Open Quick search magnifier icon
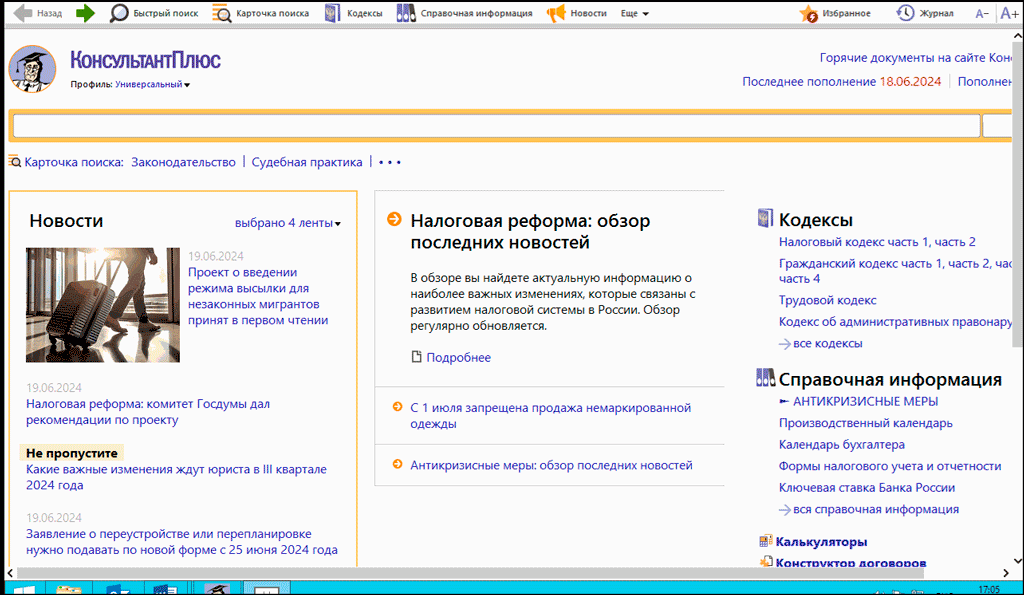The width and height of the screenshot is (1024, 595). pos(119,13)
